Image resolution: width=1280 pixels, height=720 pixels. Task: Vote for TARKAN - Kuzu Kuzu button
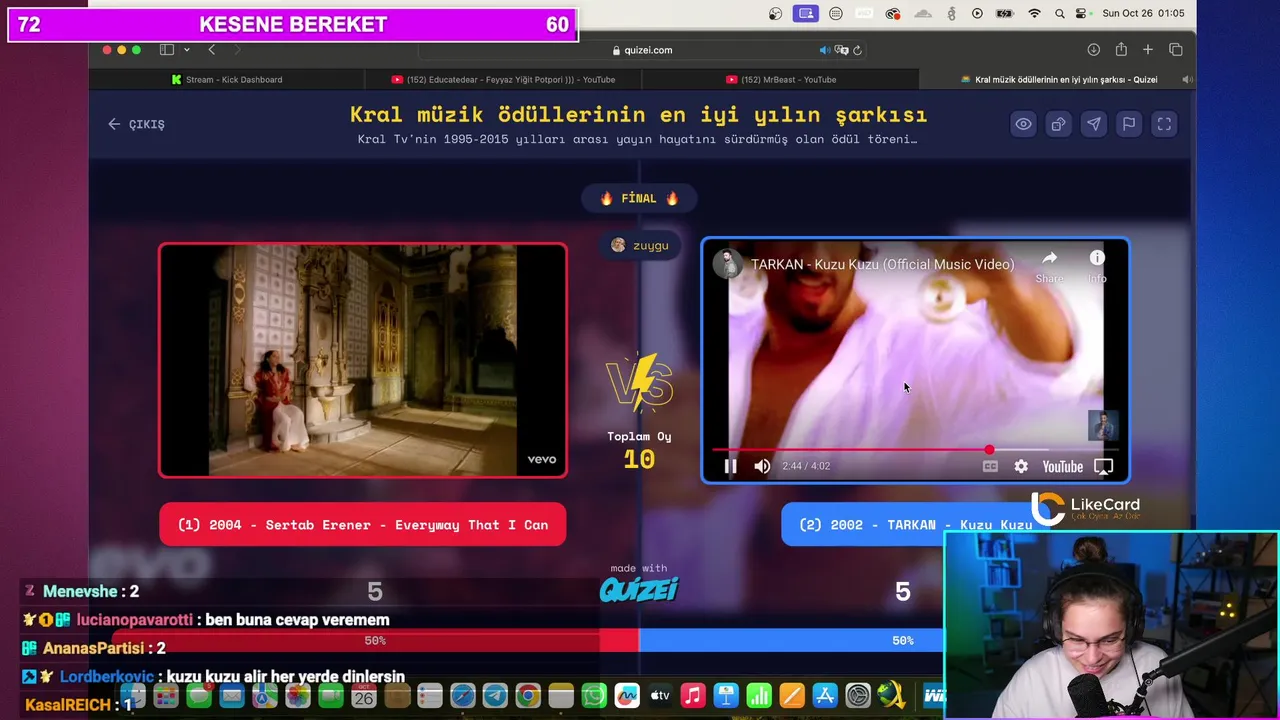[914, 525]
